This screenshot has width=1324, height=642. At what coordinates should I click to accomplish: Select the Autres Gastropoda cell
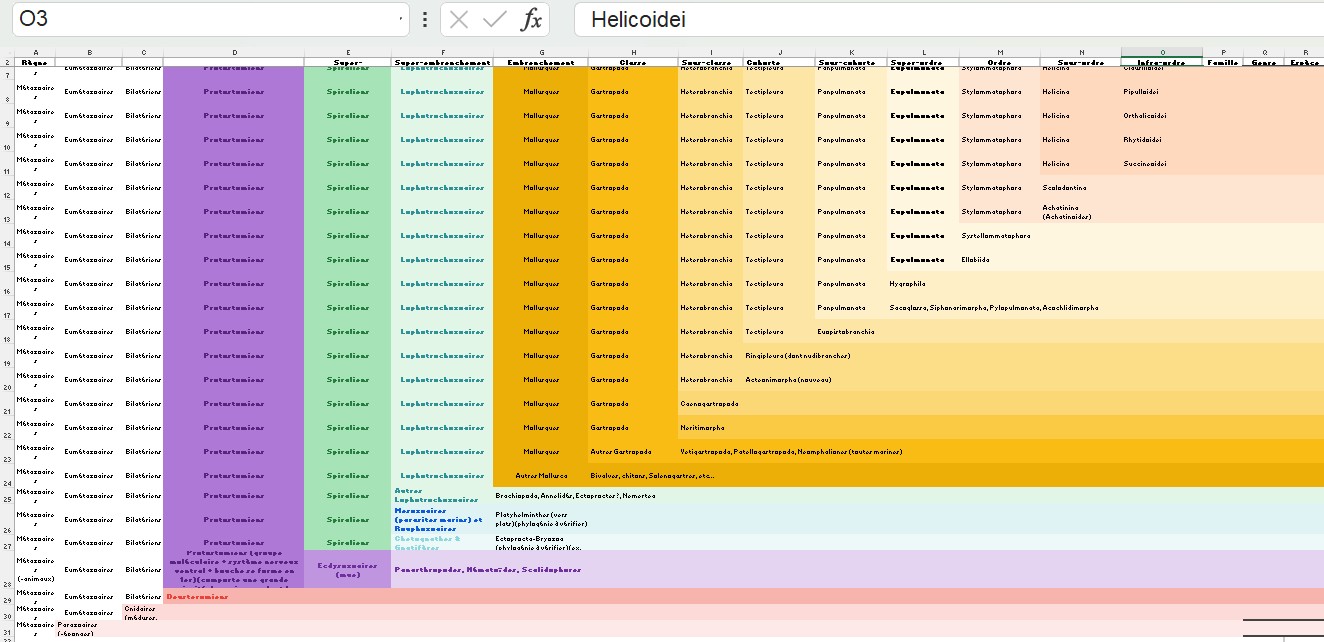633,452
